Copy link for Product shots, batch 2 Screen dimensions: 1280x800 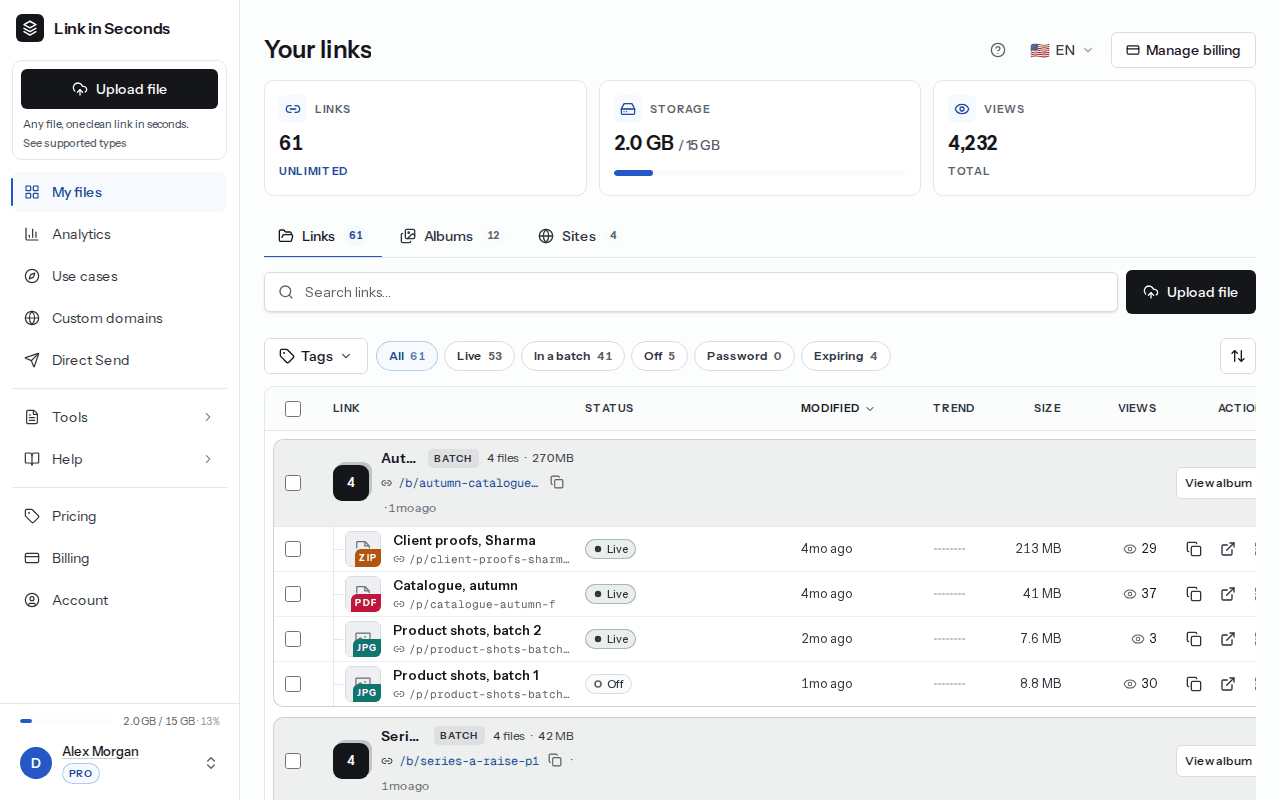pyautogui.click(x=1194, y=639)
